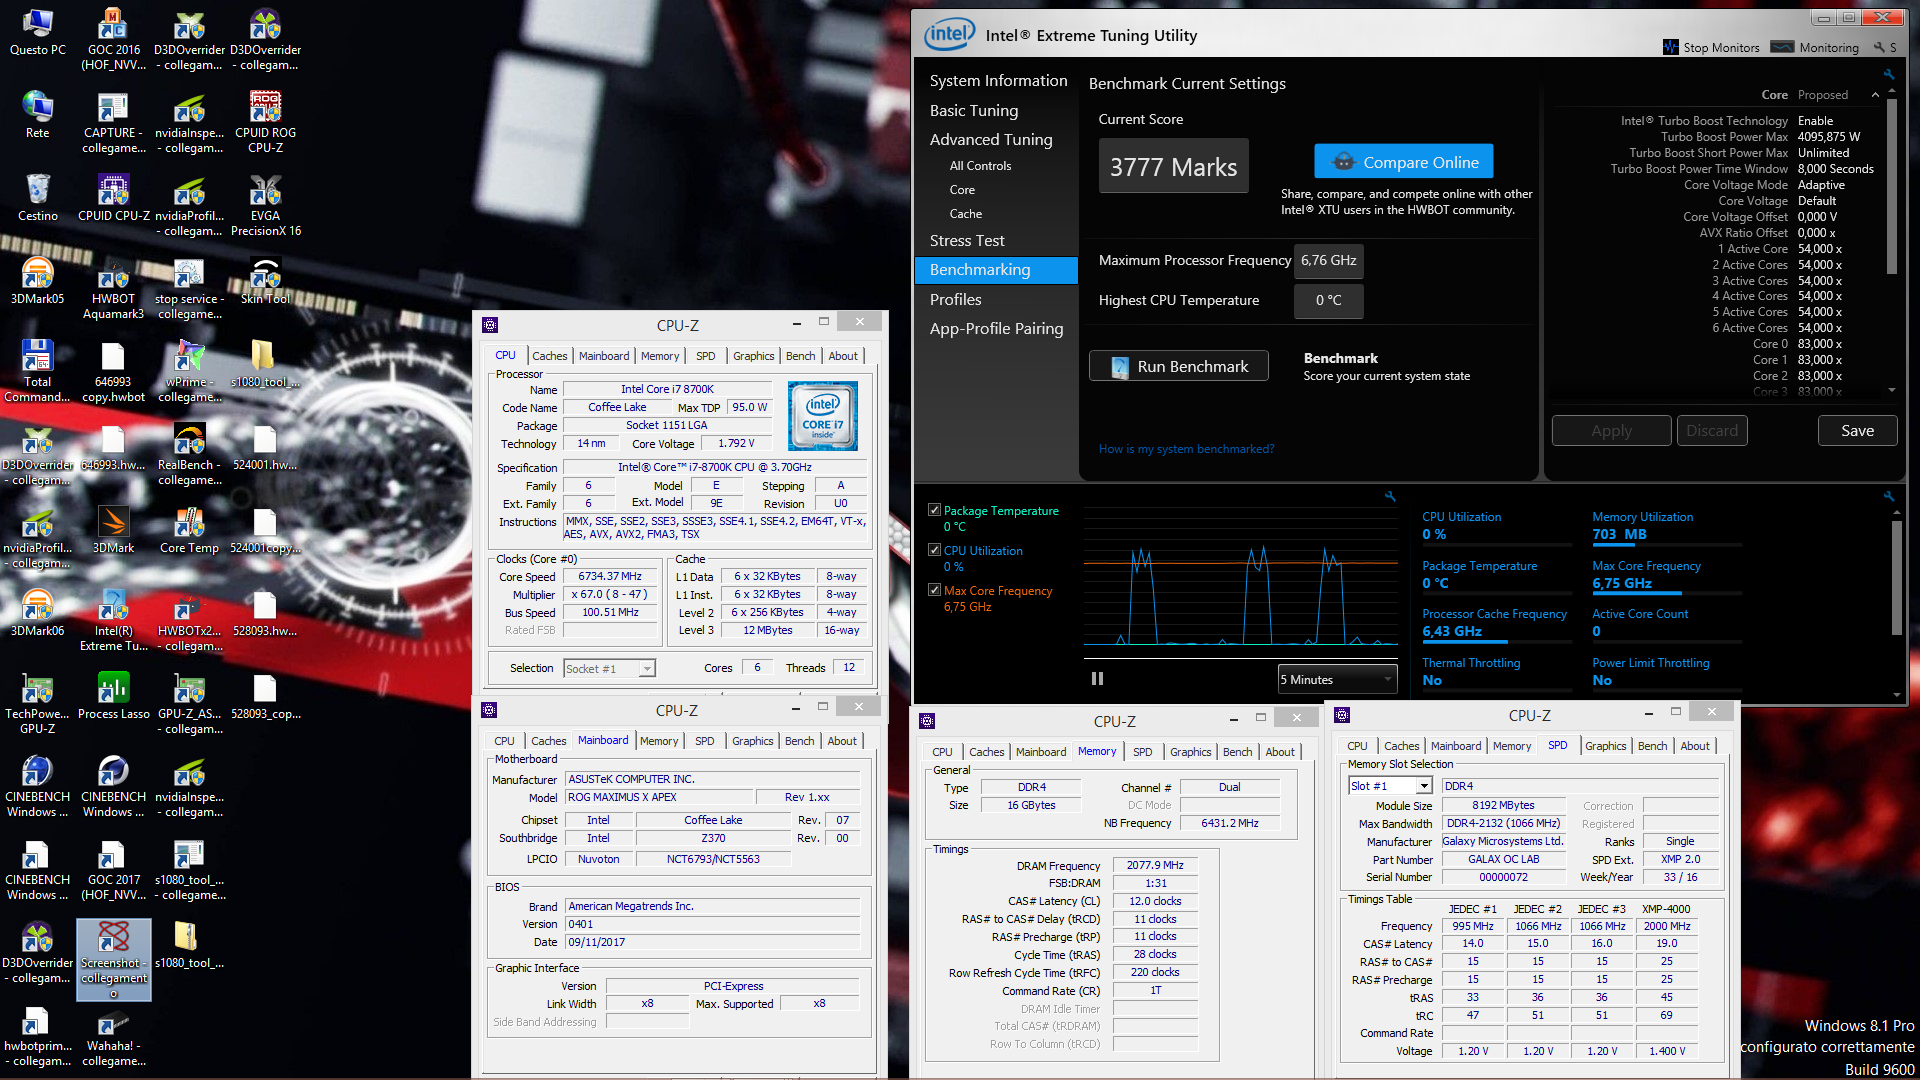
Task: Click the 3777 Marks score box
Action: pos(1173,166)
